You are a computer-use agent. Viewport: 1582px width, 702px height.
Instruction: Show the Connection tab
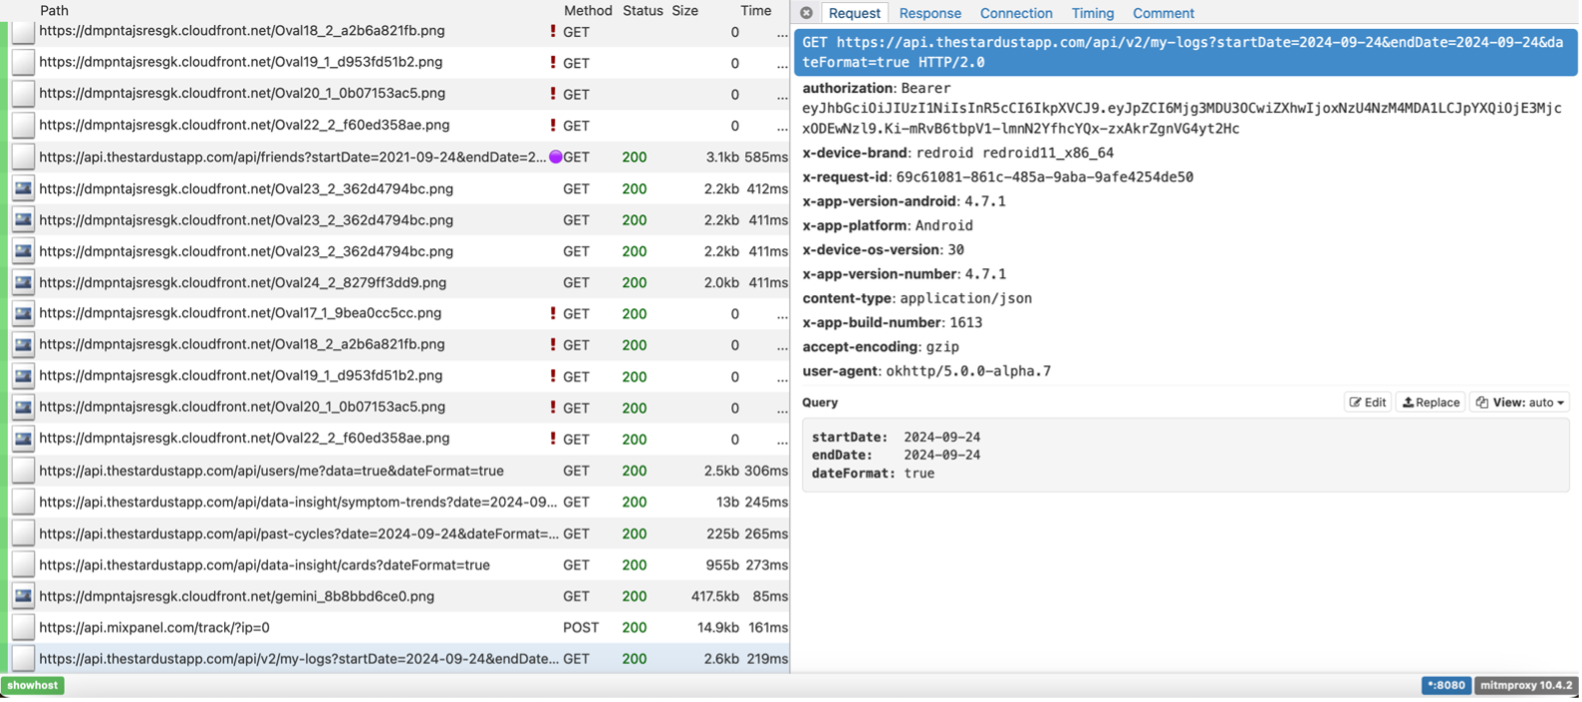click(x=1015, y=13)
